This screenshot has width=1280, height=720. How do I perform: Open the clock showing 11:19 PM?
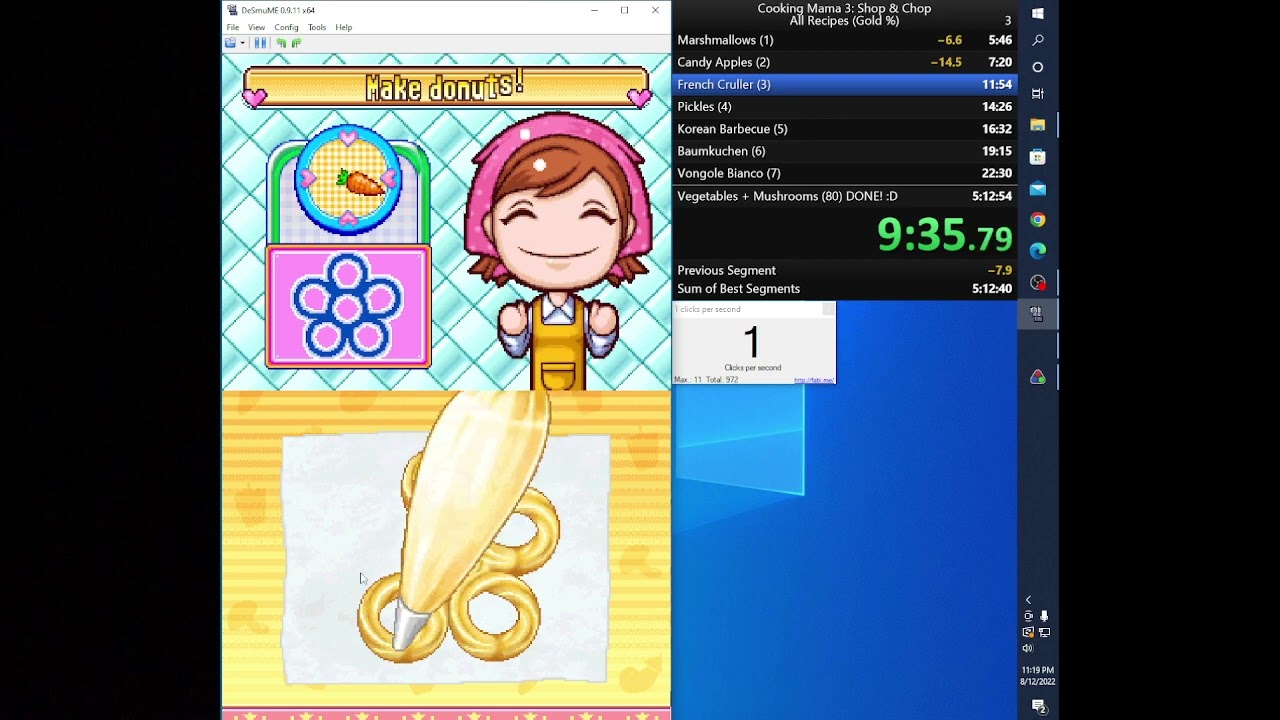[x=1037, y=676]
